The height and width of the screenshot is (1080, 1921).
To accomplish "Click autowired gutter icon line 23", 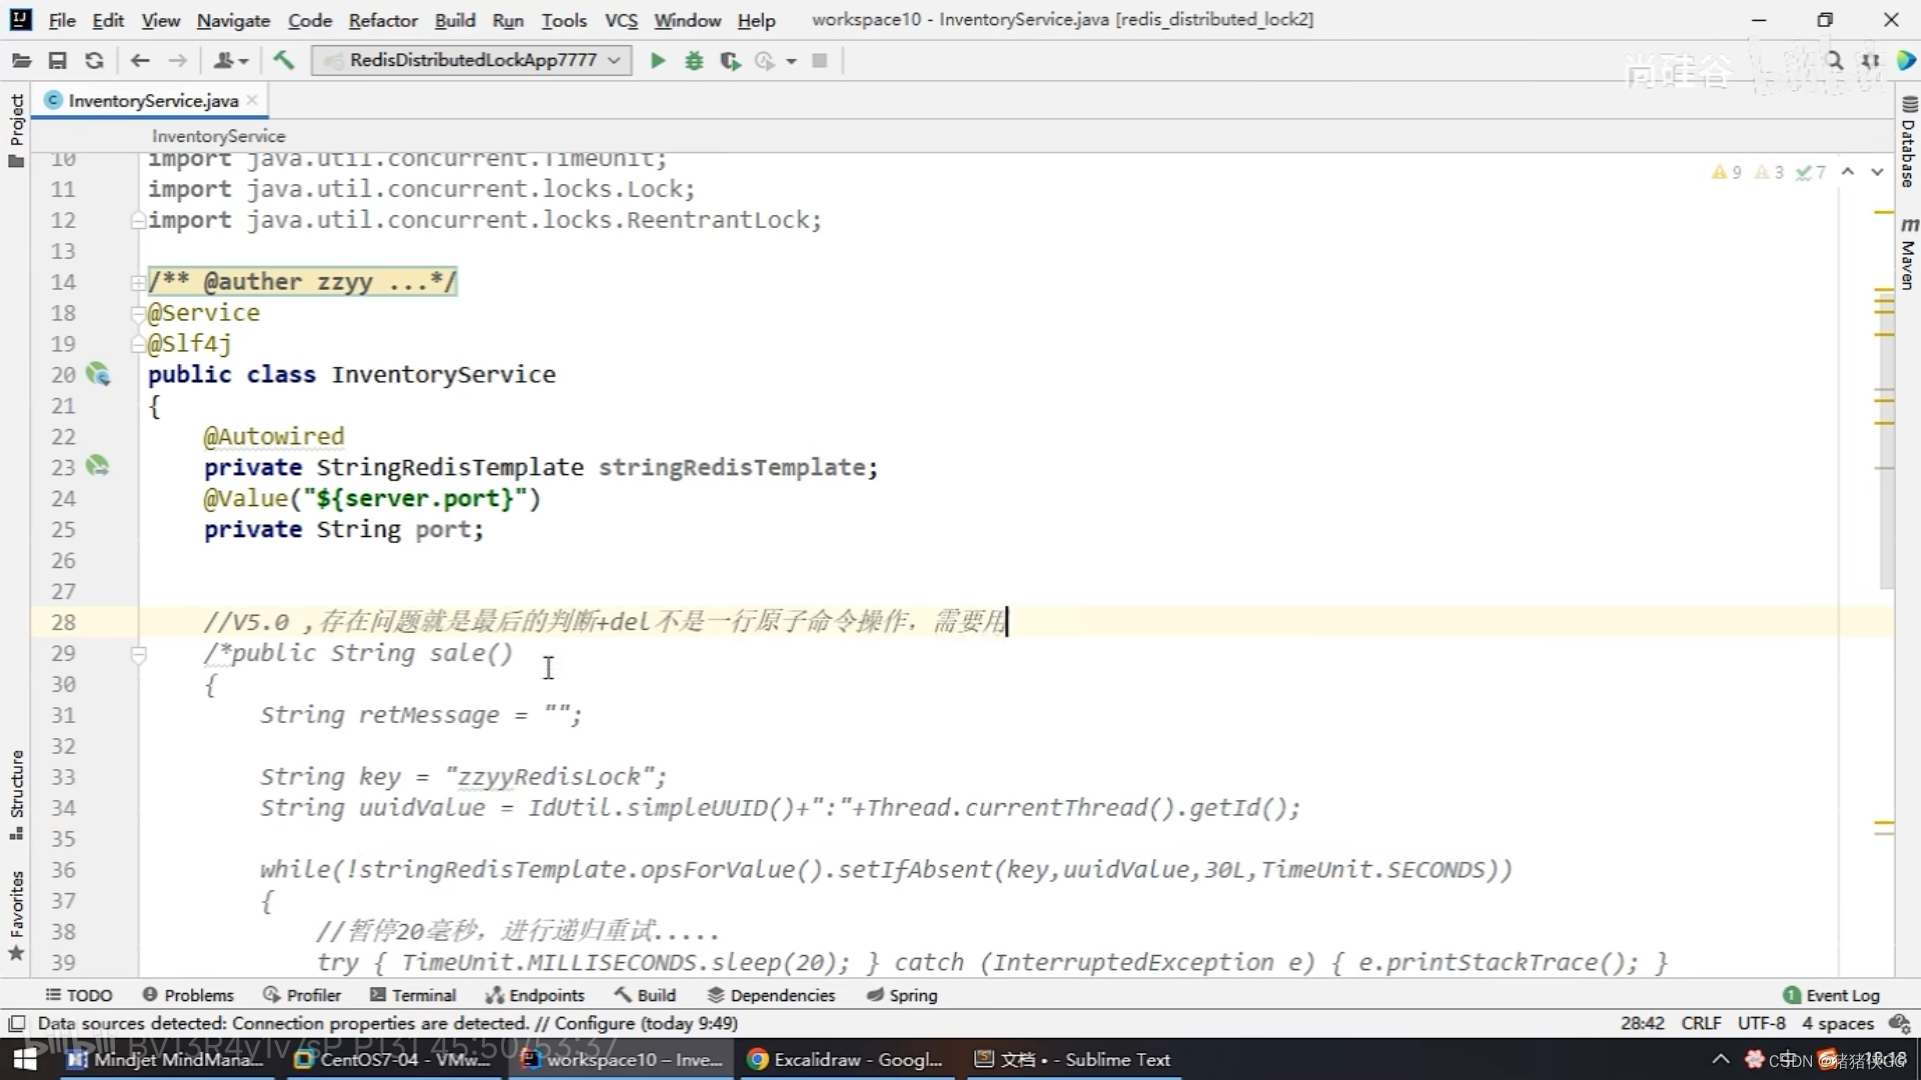I will click(97, 466).
